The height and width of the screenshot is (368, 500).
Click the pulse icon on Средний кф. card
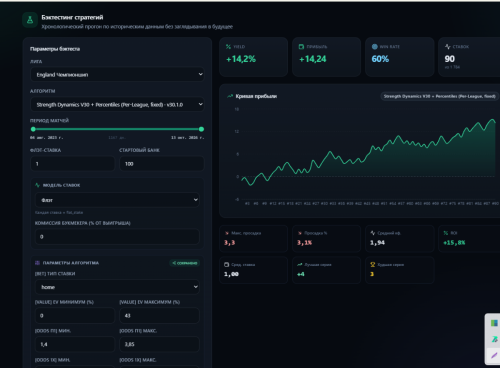click(x=373, y=233)
